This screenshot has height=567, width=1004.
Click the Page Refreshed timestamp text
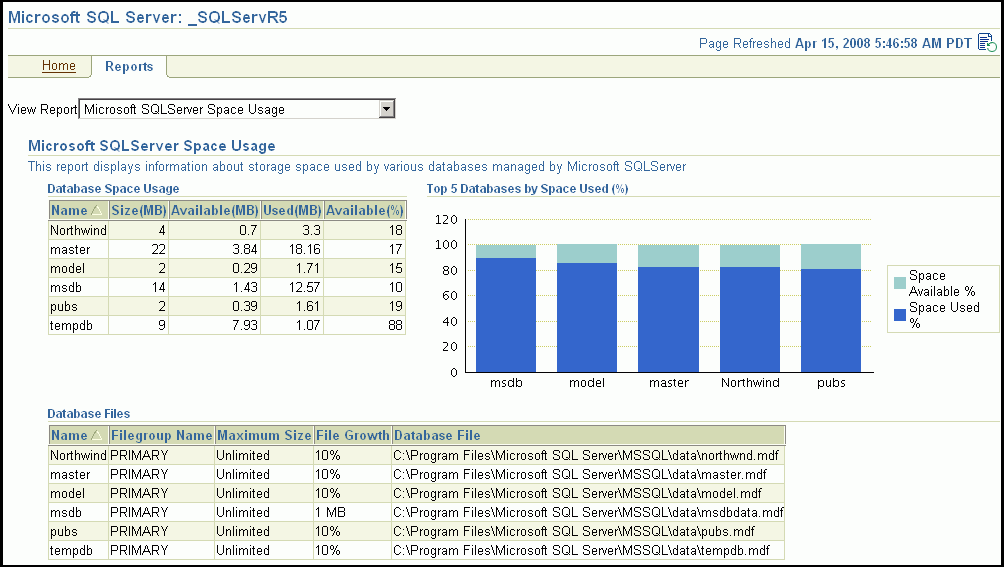point(836,44)
